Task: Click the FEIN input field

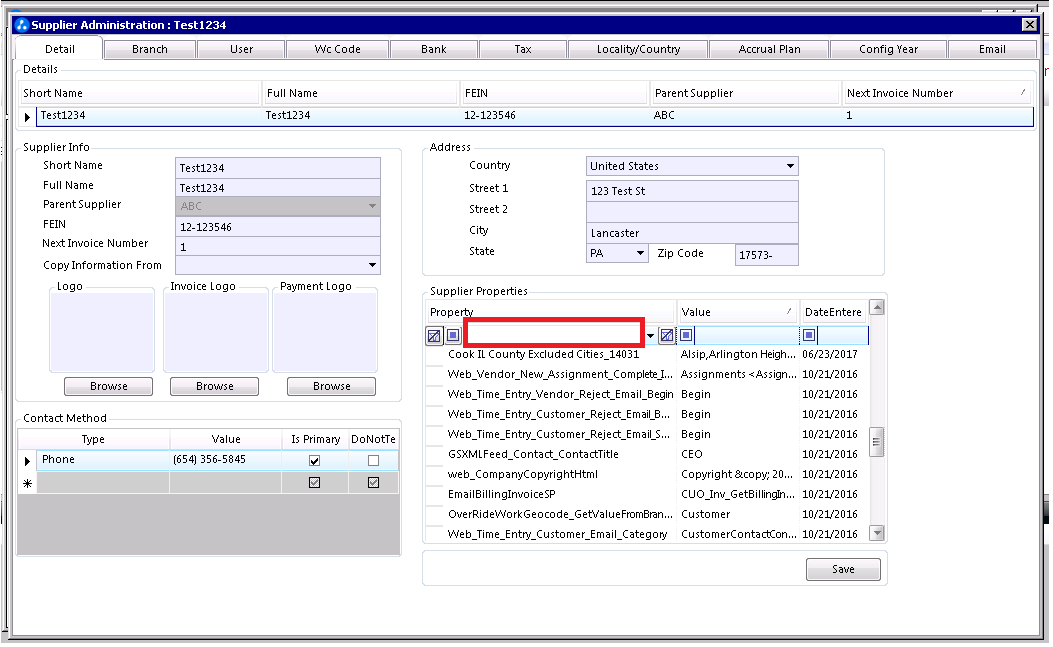Action: point(278,227)
